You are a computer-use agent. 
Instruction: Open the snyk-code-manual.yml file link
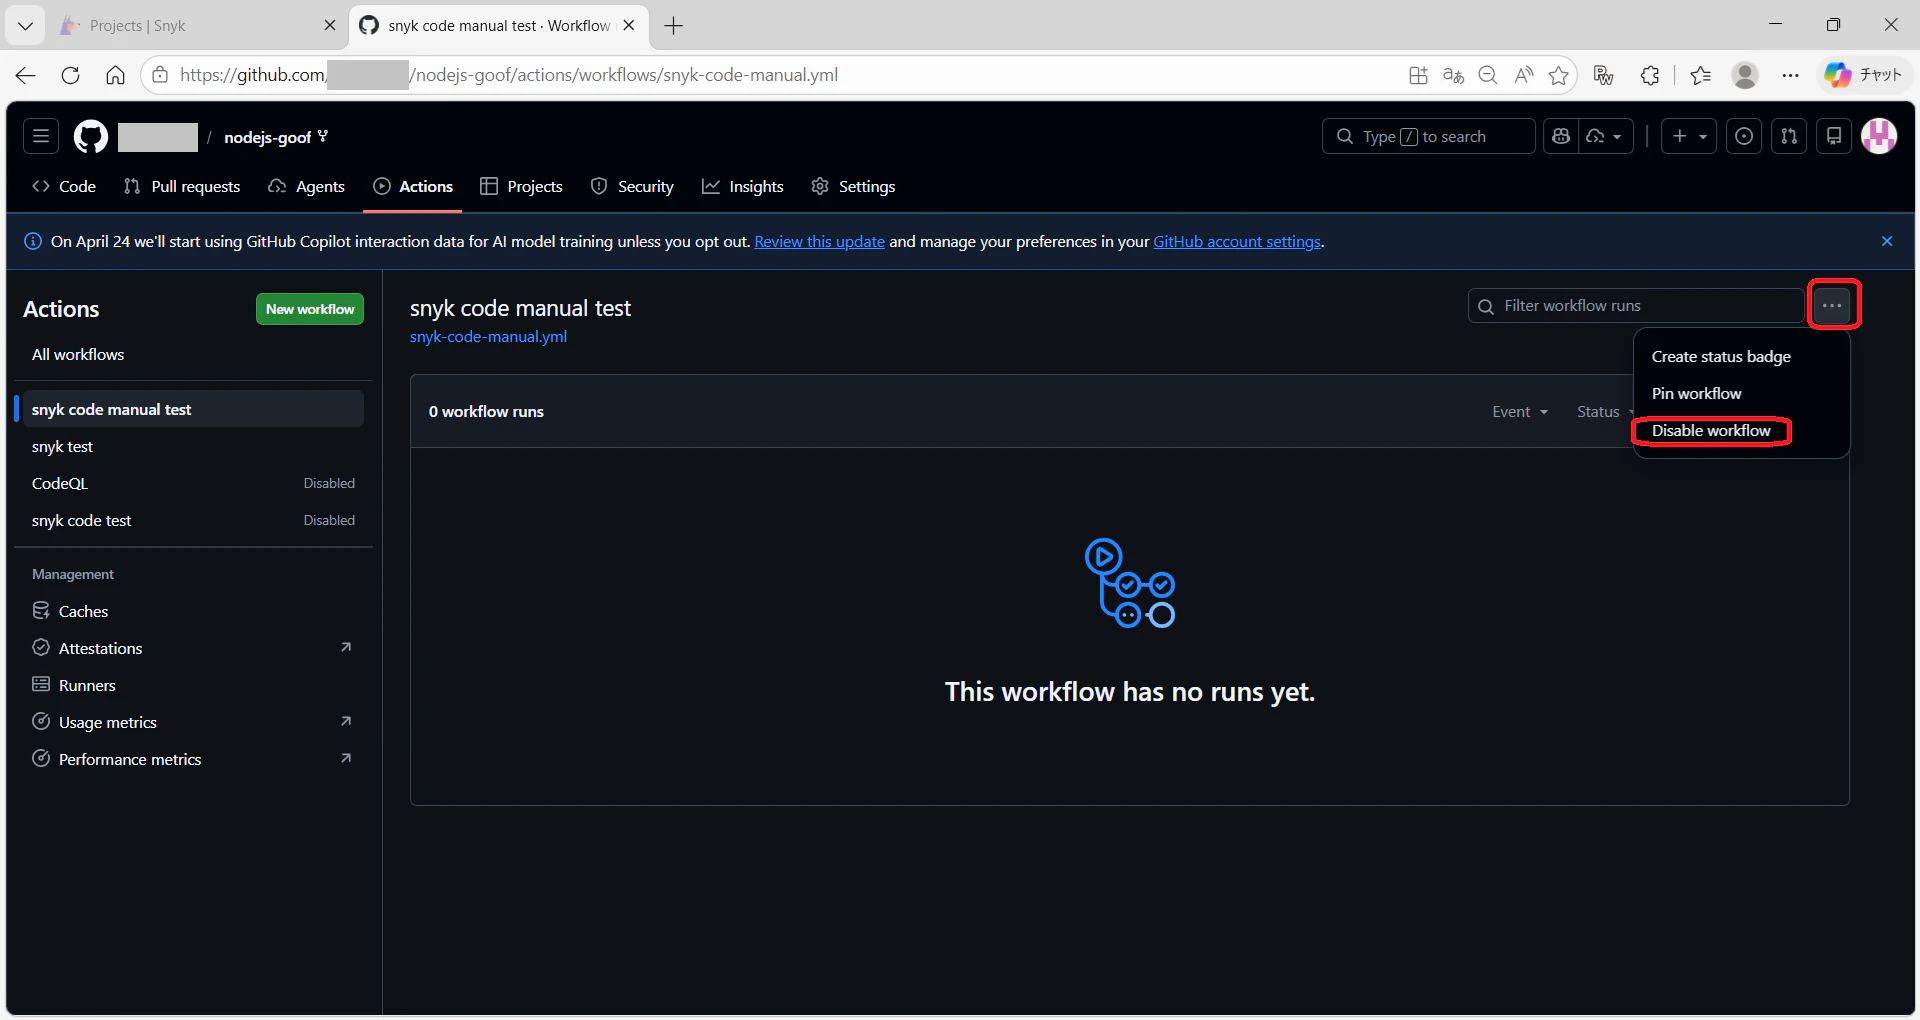tap(488, 337)
